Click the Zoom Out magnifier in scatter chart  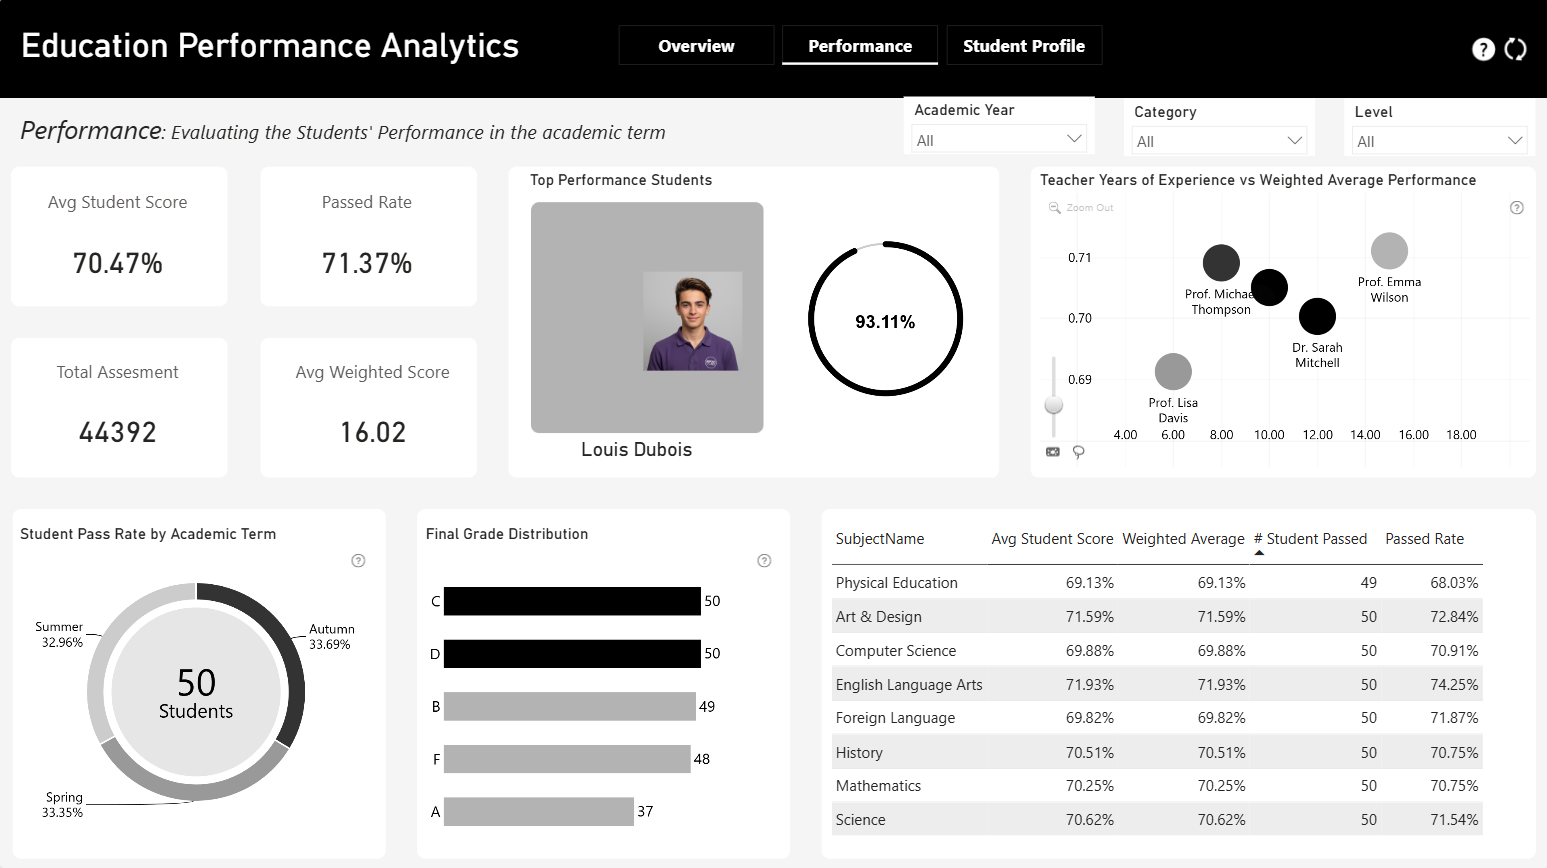pos(1054,208)
